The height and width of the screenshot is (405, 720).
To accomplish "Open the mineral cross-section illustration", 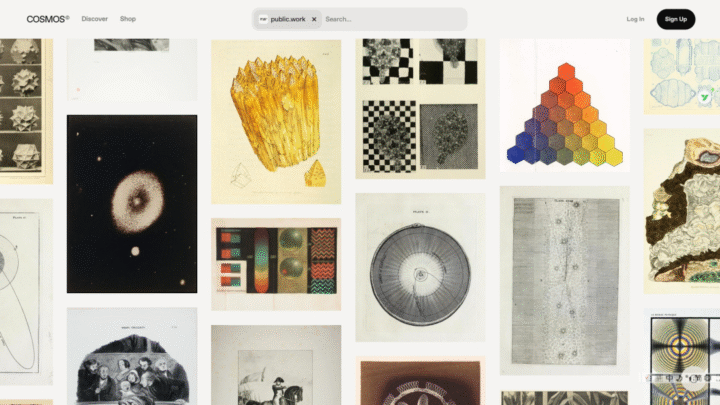I will pos(682,211).
